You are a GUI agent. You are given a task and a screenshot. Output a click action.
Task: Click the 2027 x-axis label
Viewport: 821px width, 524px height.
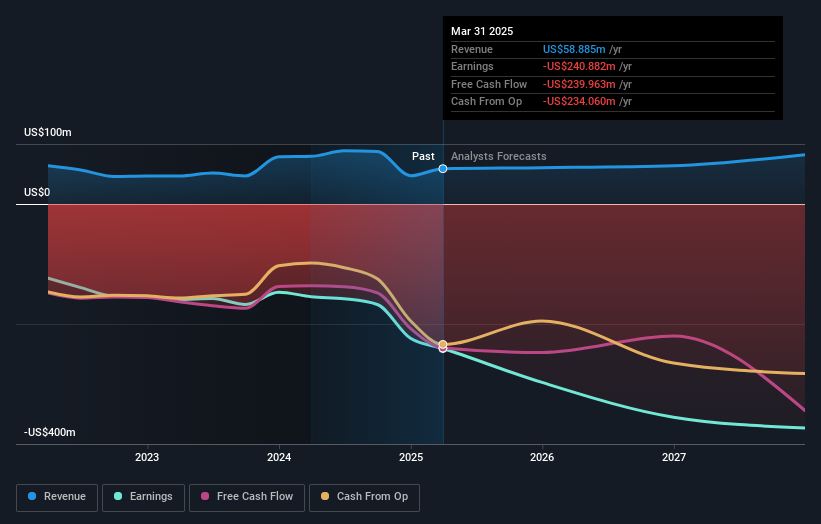tap(674, 457)
